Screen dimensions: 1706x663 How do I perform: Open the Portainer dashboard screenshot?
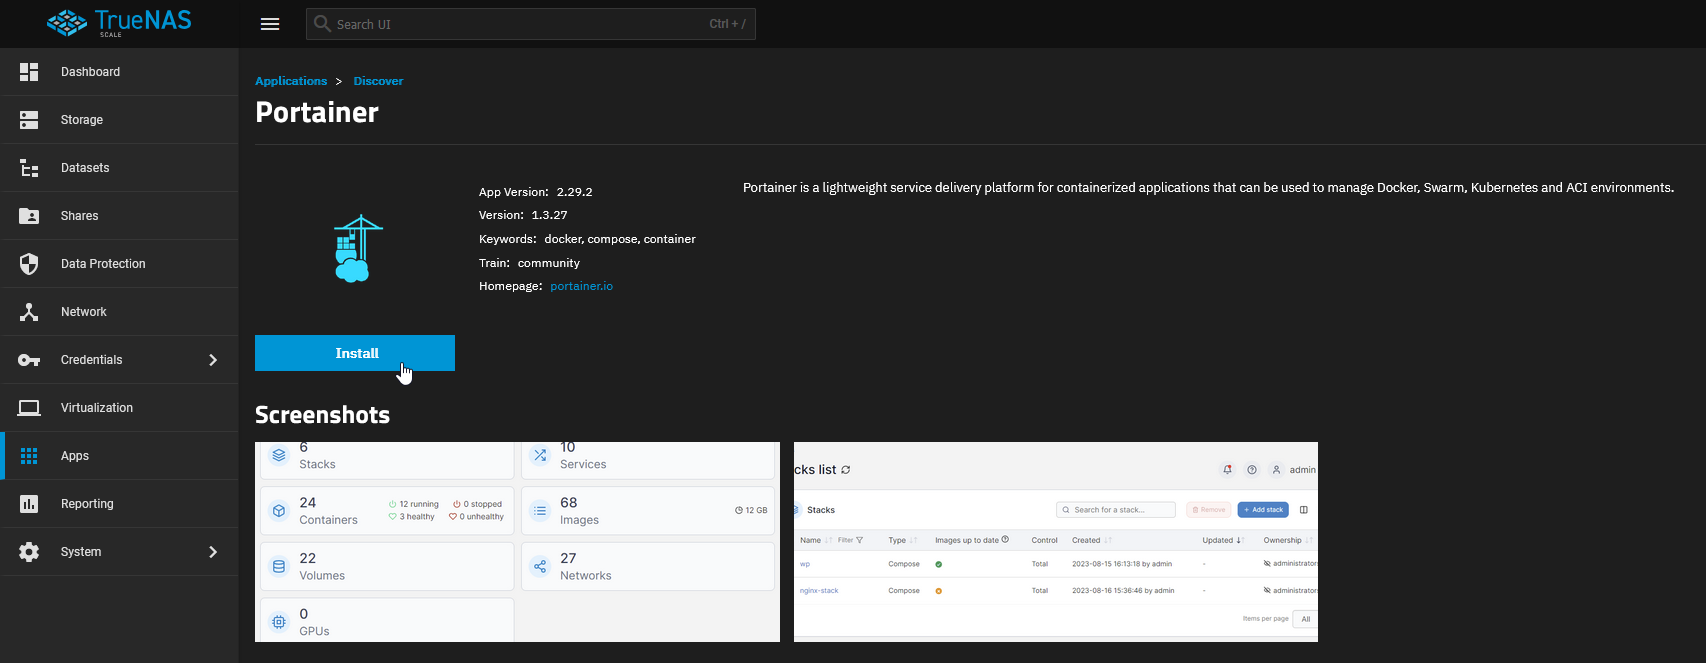tap(517, 542)
